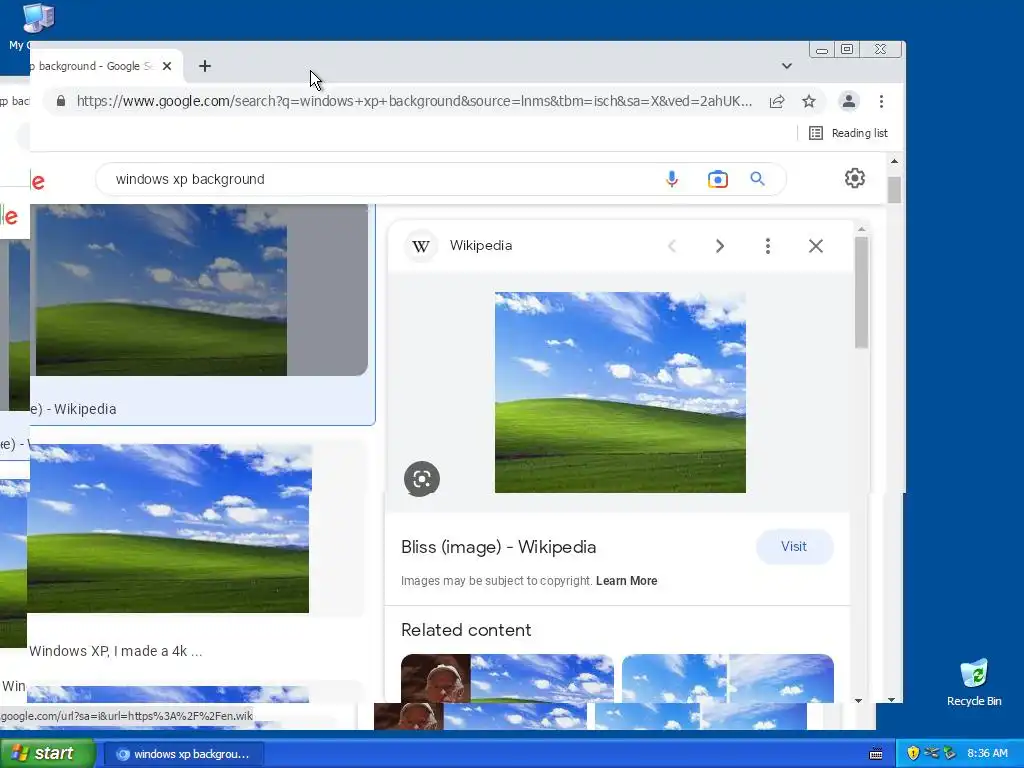Open the Windows Start menu
The image size is (1024, 768).
click(48, 754)
